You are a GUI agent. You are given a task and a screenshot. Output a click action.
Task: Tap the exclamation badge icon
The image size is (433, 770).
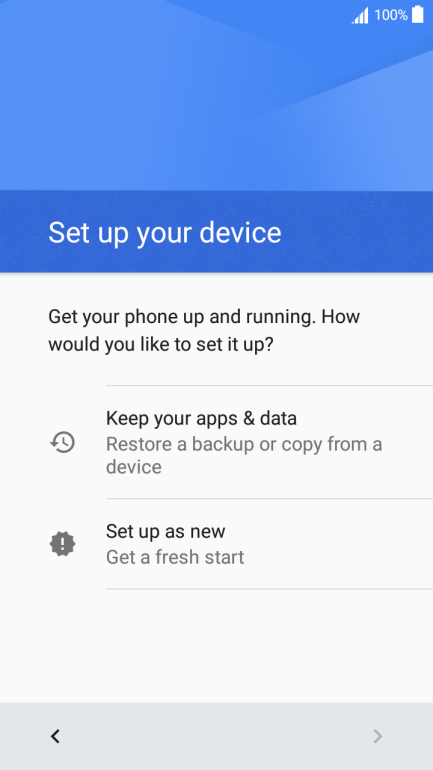point(62,544)
